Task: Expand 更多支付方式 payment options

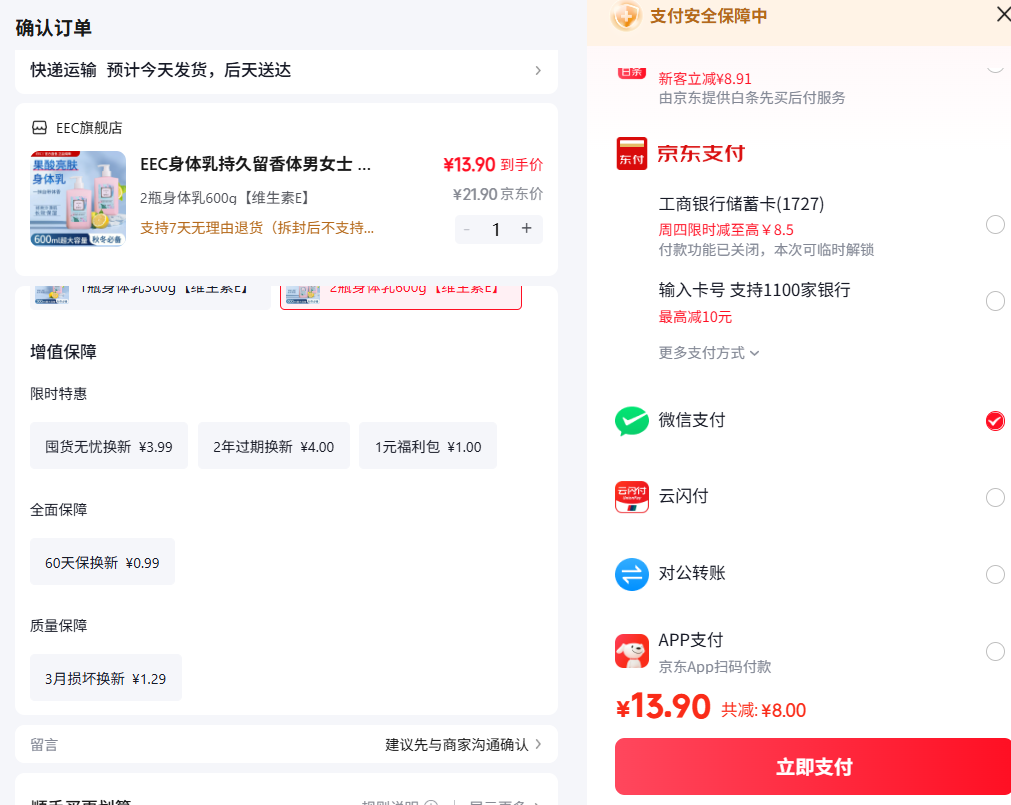Action: click(x=708, y=353)
